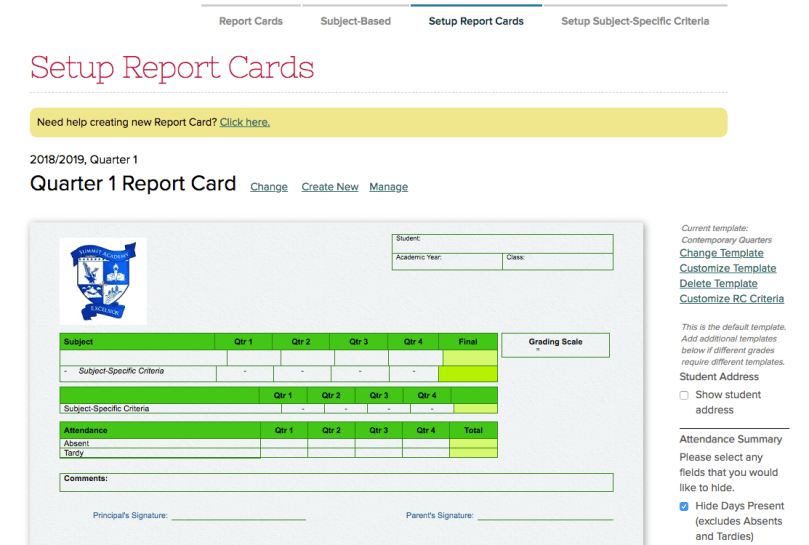Image resolution: width=809 pixels, height=545 pixels.
Task: Click the Subject header in the grades table
Action: click(x=137, y=342)
